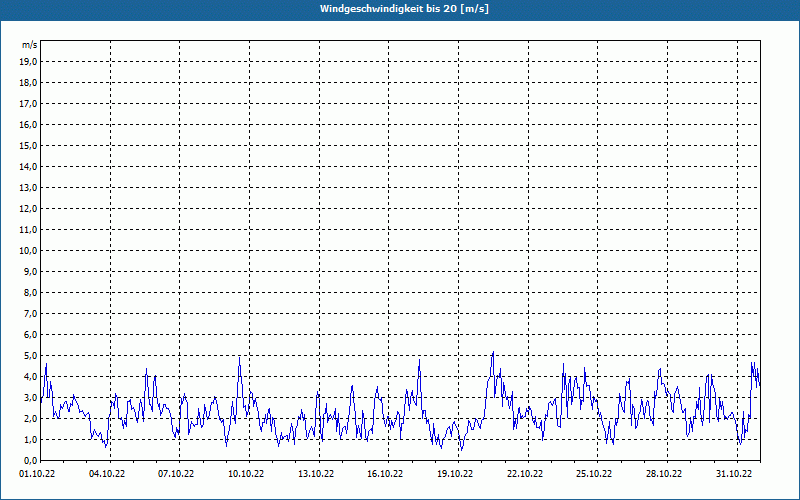Click the date label 04.10.22

(107, 474)
